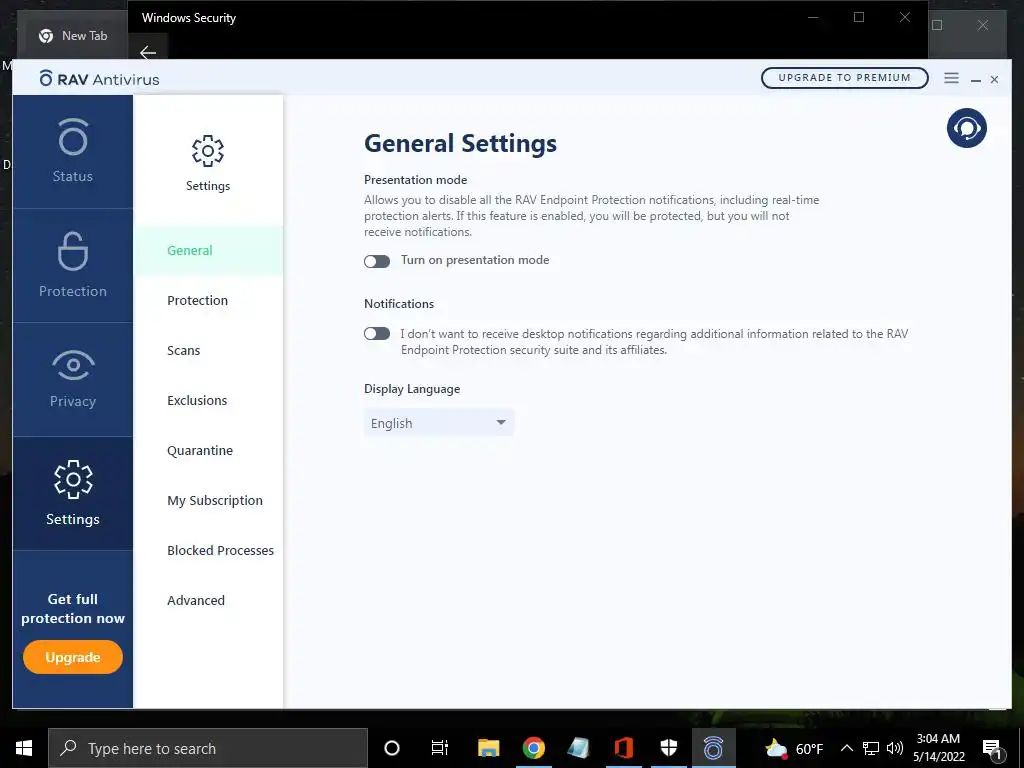Screen dimensions: 1024x768
Task: Select the Settings gear in sidebar
Action: click(72, 493)
